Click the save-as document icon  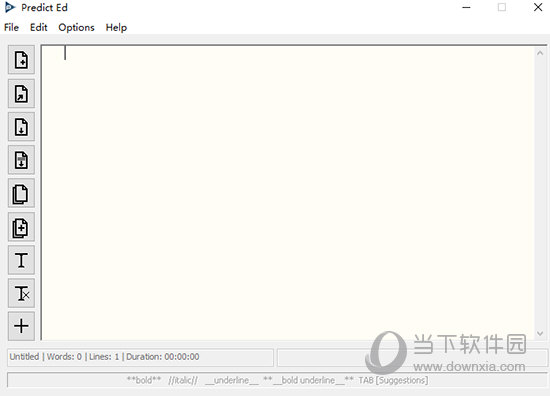click(x=21, y=160)
